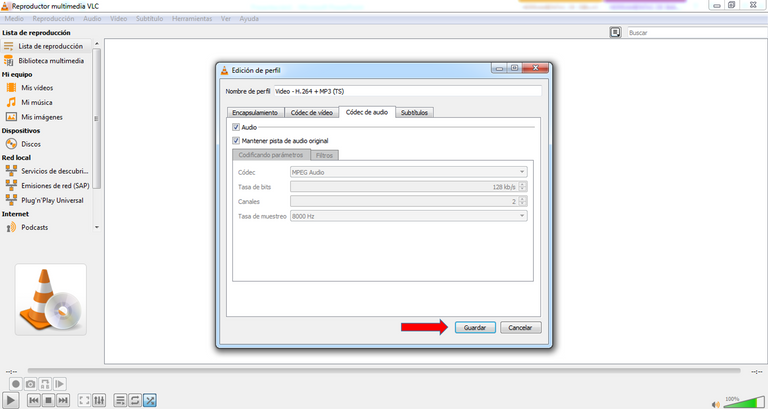Click the volume slider at 100%

[x=744, y=402]
